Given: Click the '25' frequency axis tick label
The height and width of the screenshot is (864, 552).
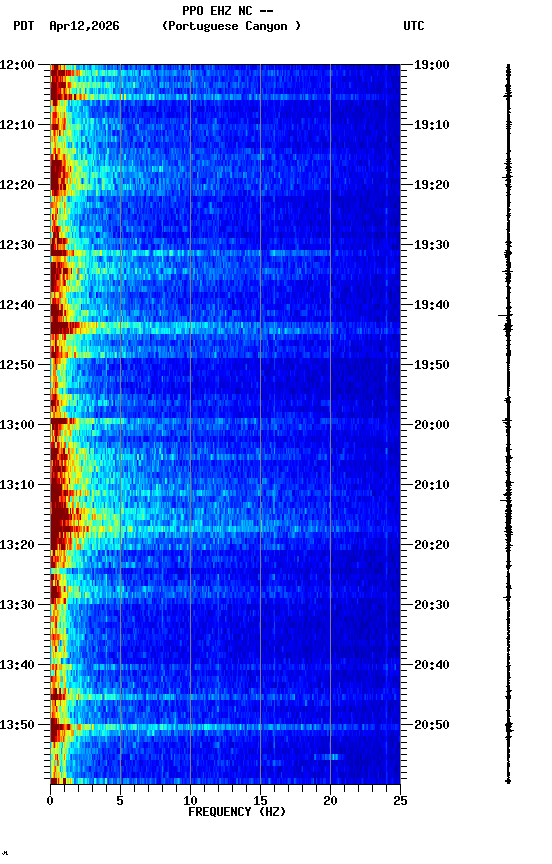Looking at the screenshot, I should pyautogui.click(x=400, y=801).
